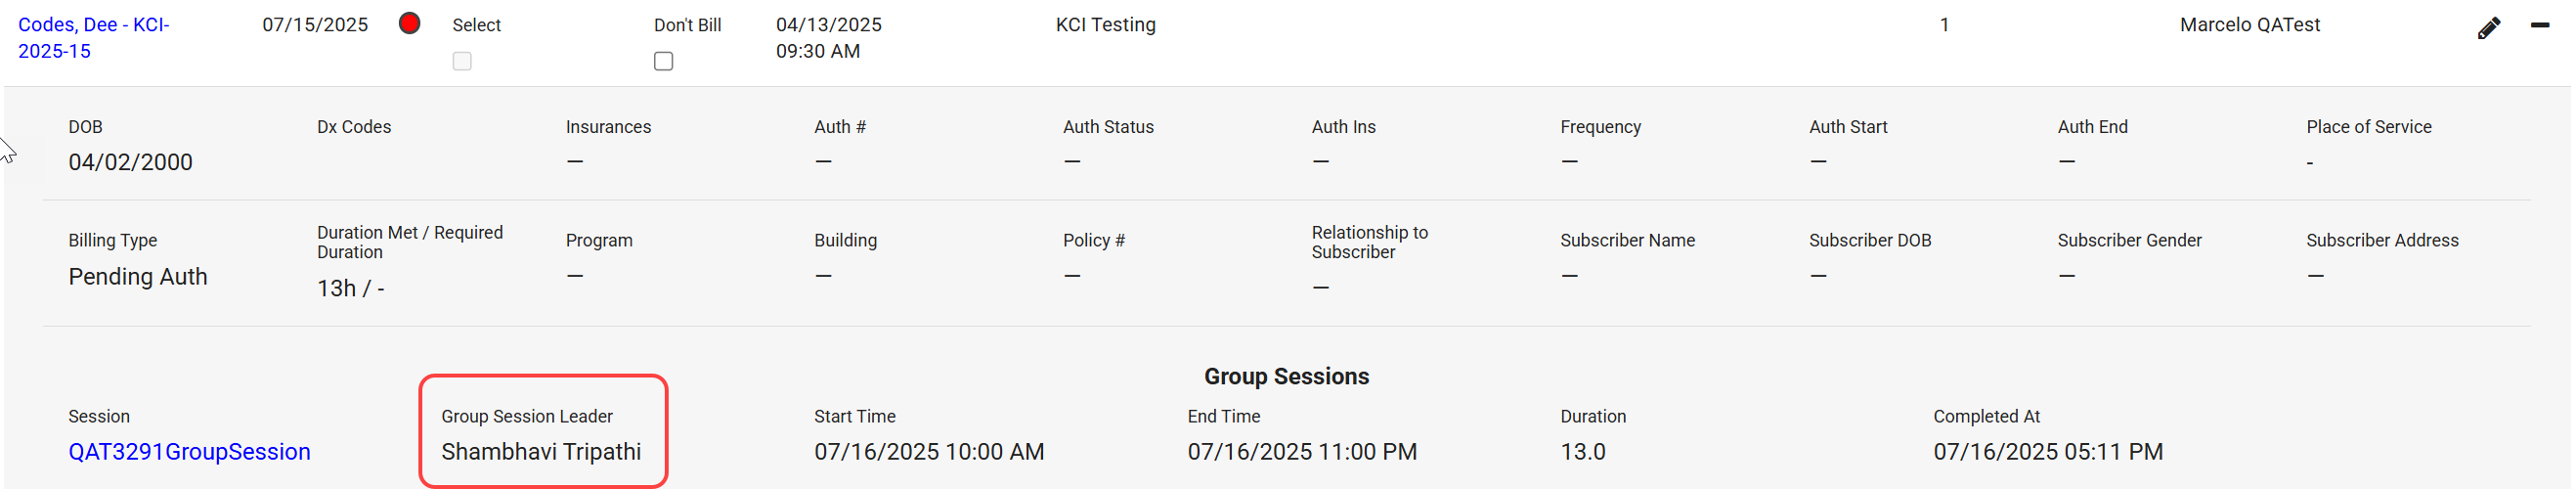The width and height of the screenshot is (2576, 489).
Task: Click the Group Sessions heading
Action: point(1286,377)
